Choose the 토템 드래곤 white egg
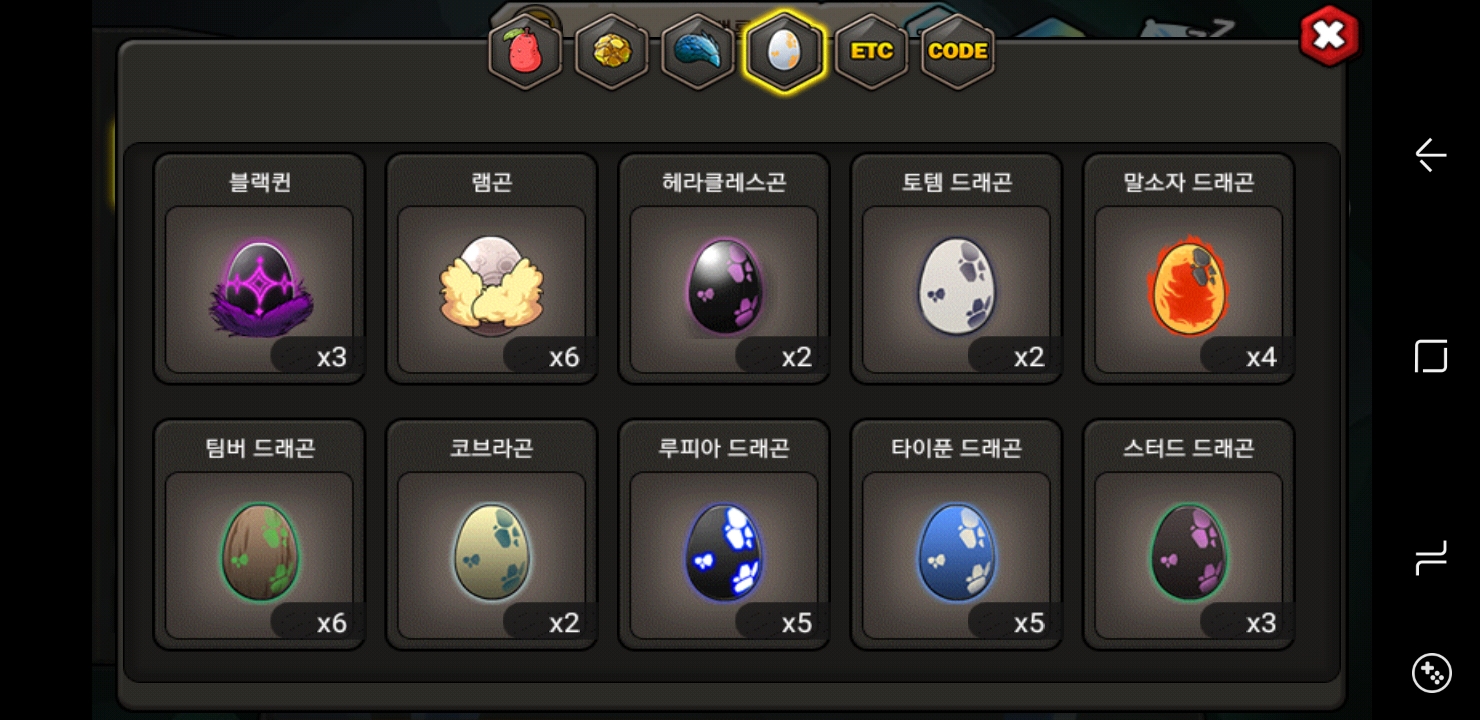 (x=956, y=268)
